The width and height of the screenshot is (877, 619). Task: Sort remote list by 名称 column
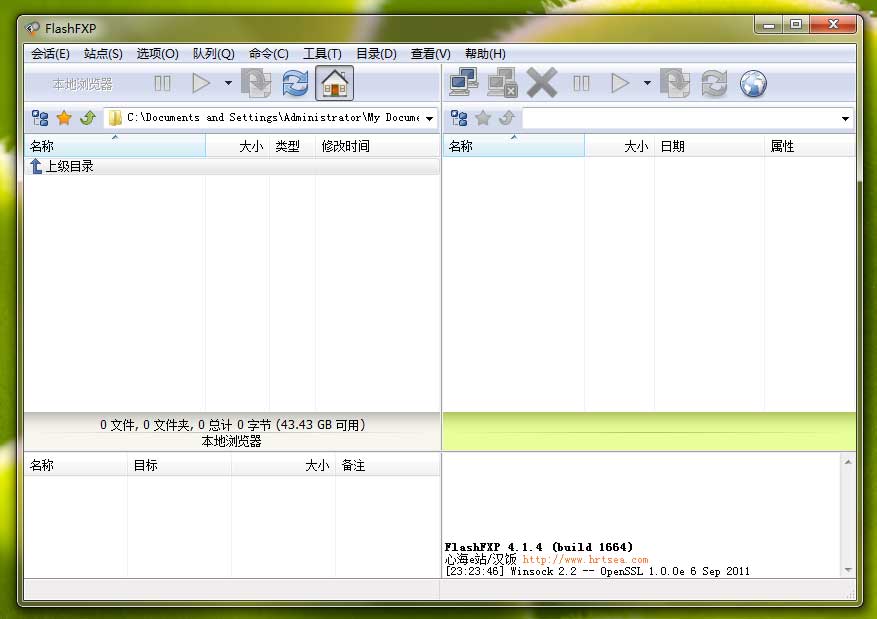(513, 146)
